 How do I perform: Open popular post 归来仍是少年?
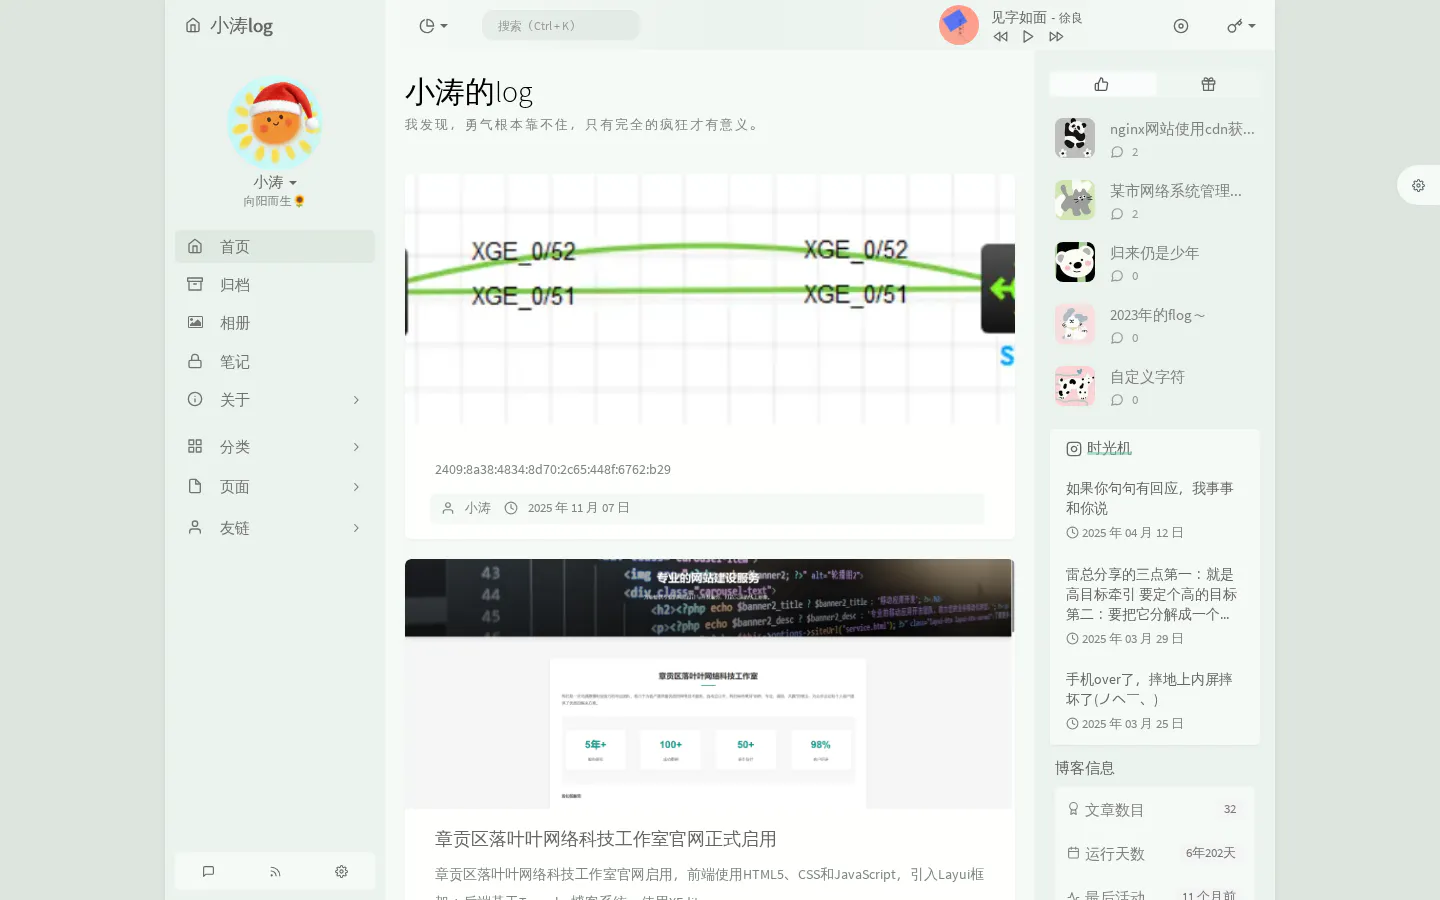click(1154, 252)
